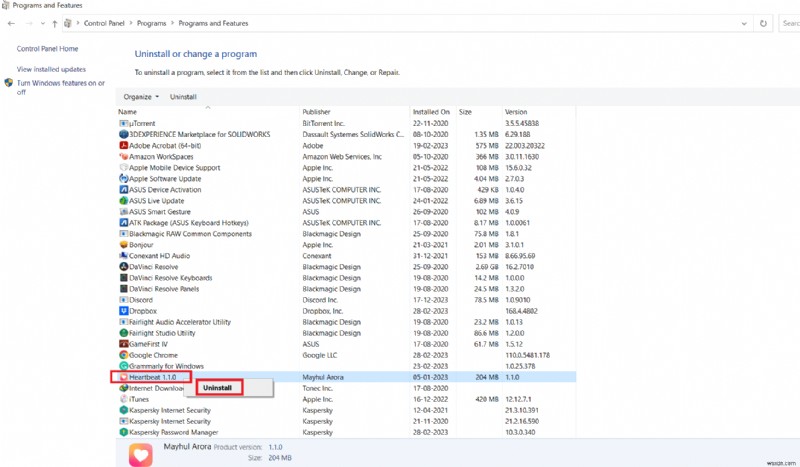
Task: Click the DaVinci Resolve Keyboards icon
Action: pos(123,278)
